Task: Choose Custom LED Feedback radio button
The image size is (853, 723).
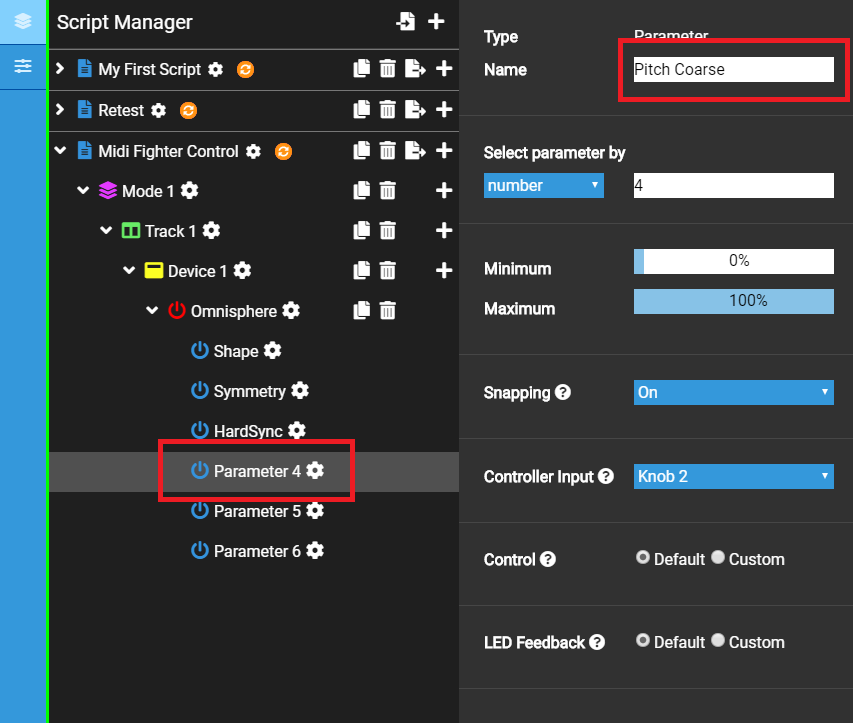Action: coord(718,641)
